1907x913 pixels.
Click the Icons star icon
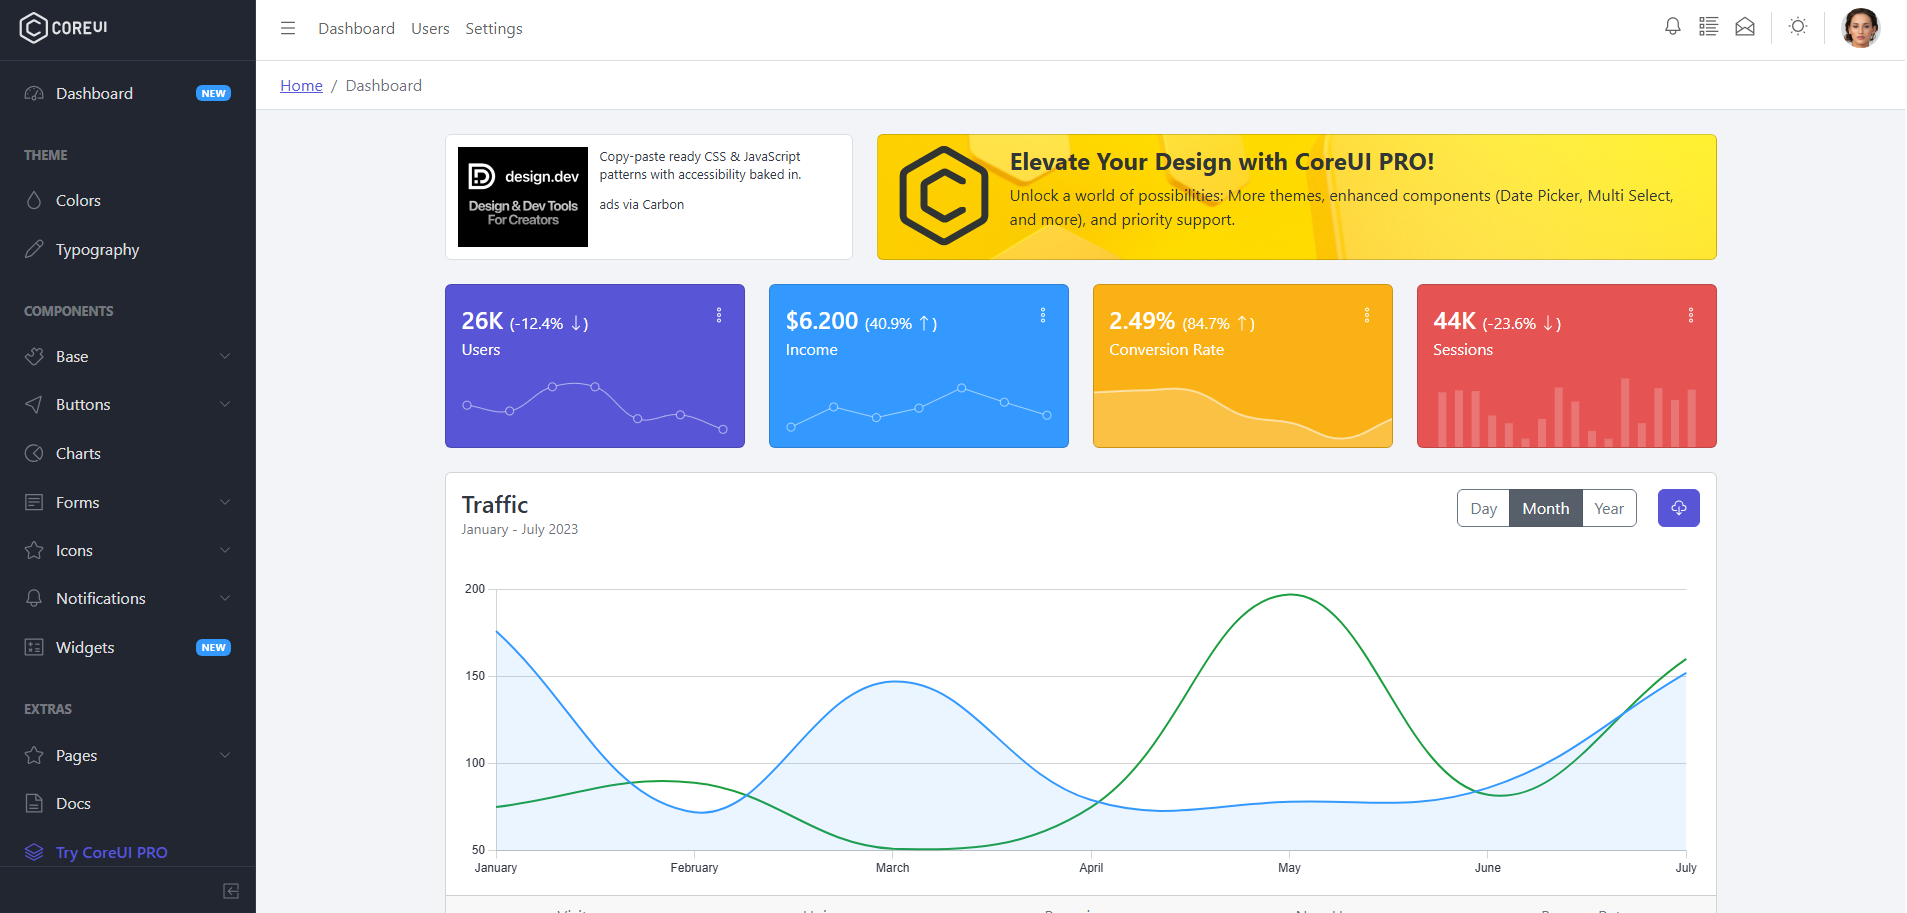pos(34,550)
